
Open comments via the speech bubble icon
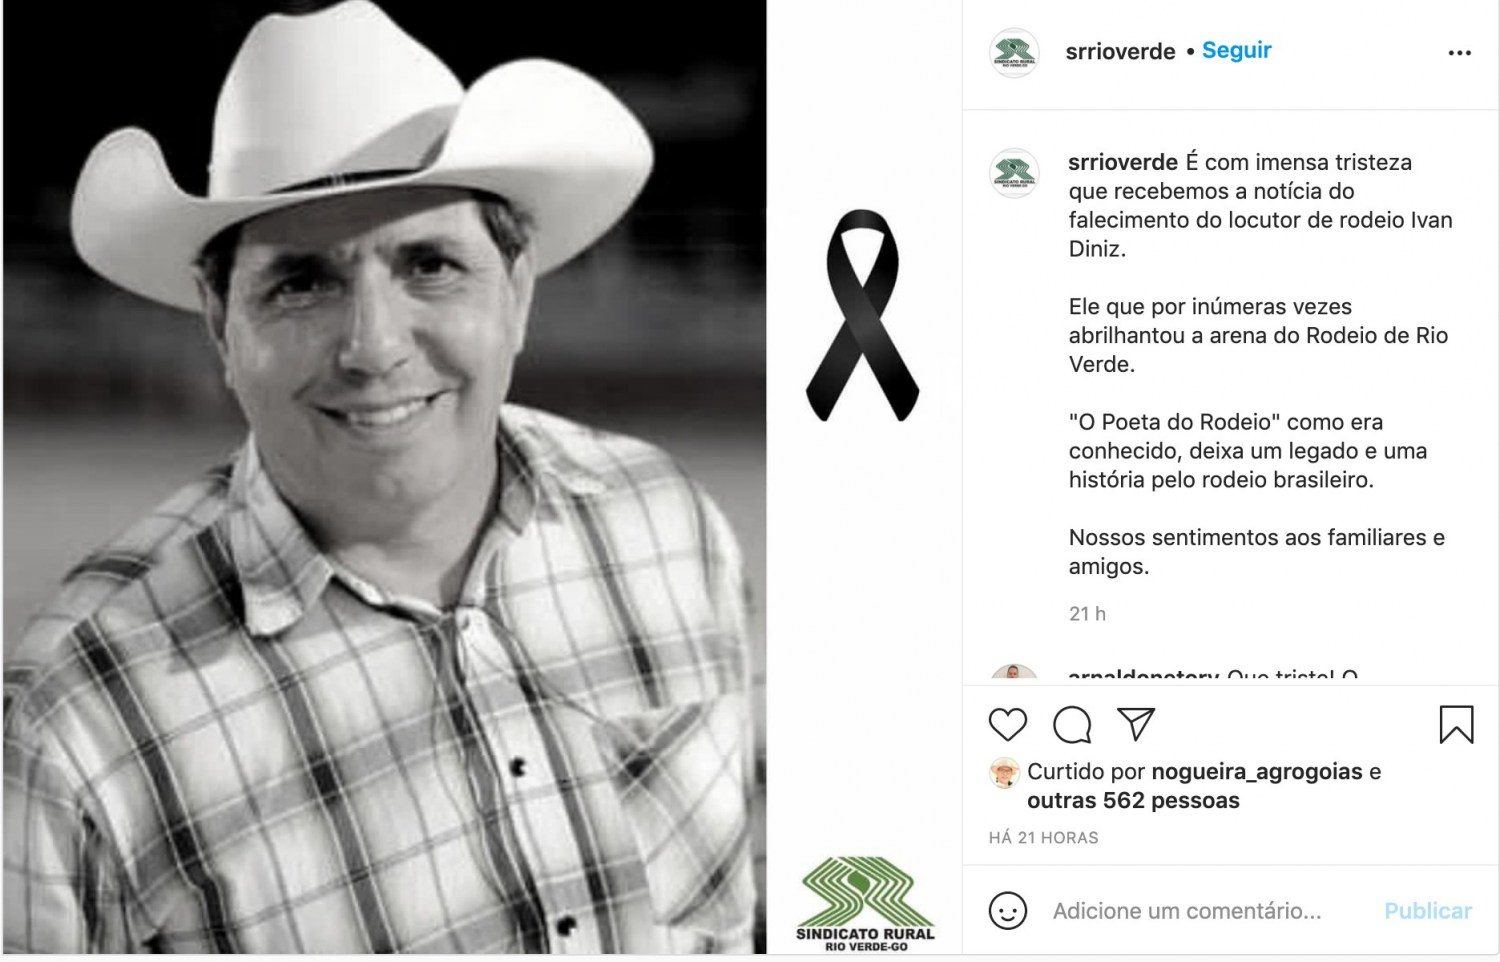click(1072, 725)
